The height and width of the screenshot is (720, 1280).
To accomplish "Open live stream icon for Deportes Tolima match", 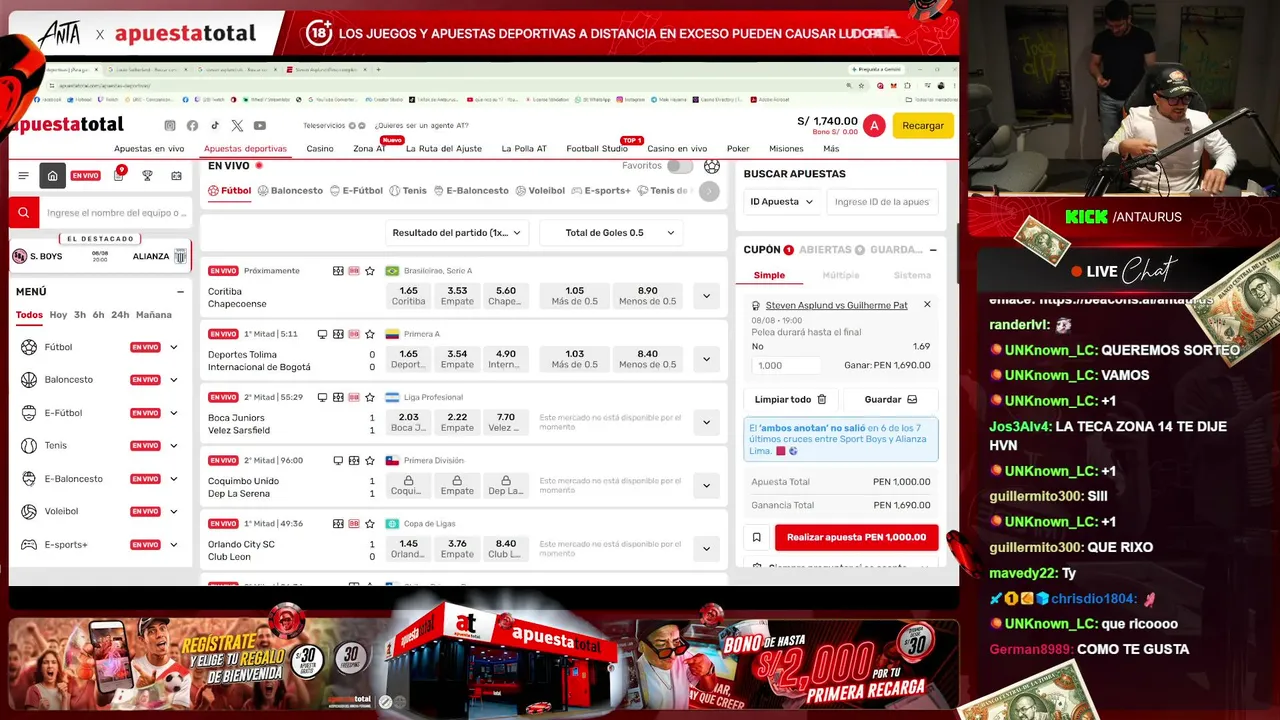I will [x=322, y=334].
